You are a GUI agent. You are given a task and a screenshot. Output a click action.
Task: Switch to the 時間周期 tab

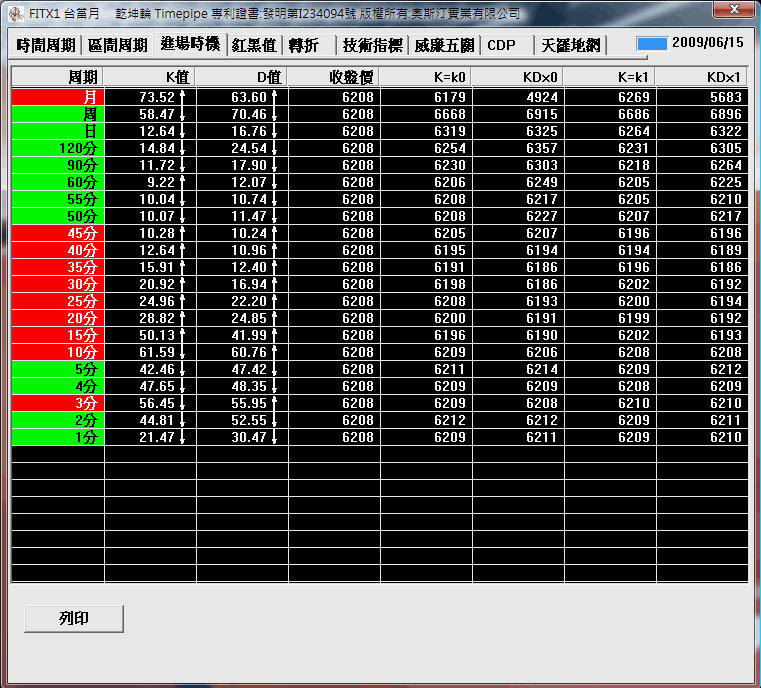(46, 46)
